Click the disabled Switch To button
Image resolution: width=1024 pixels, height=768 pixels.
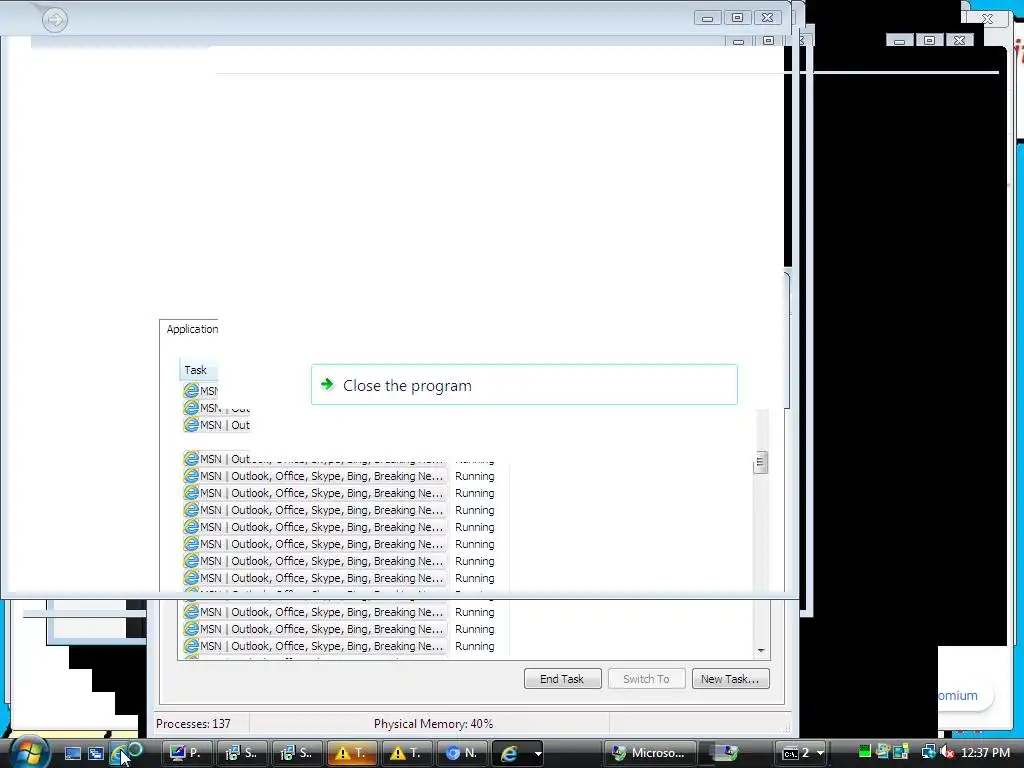pos(646,679)
